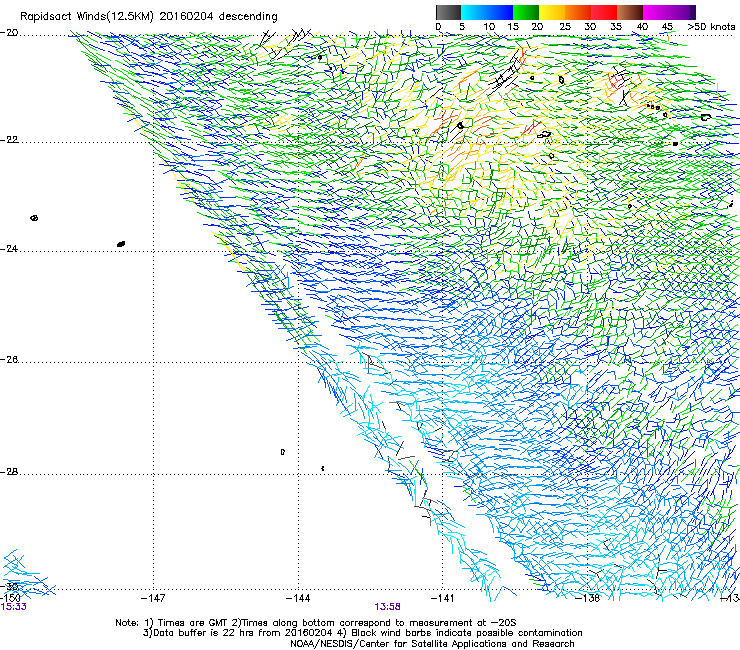Click the blue 5-15 knots color segment
This screenshot has width=740, height=650.
(486, 12)
